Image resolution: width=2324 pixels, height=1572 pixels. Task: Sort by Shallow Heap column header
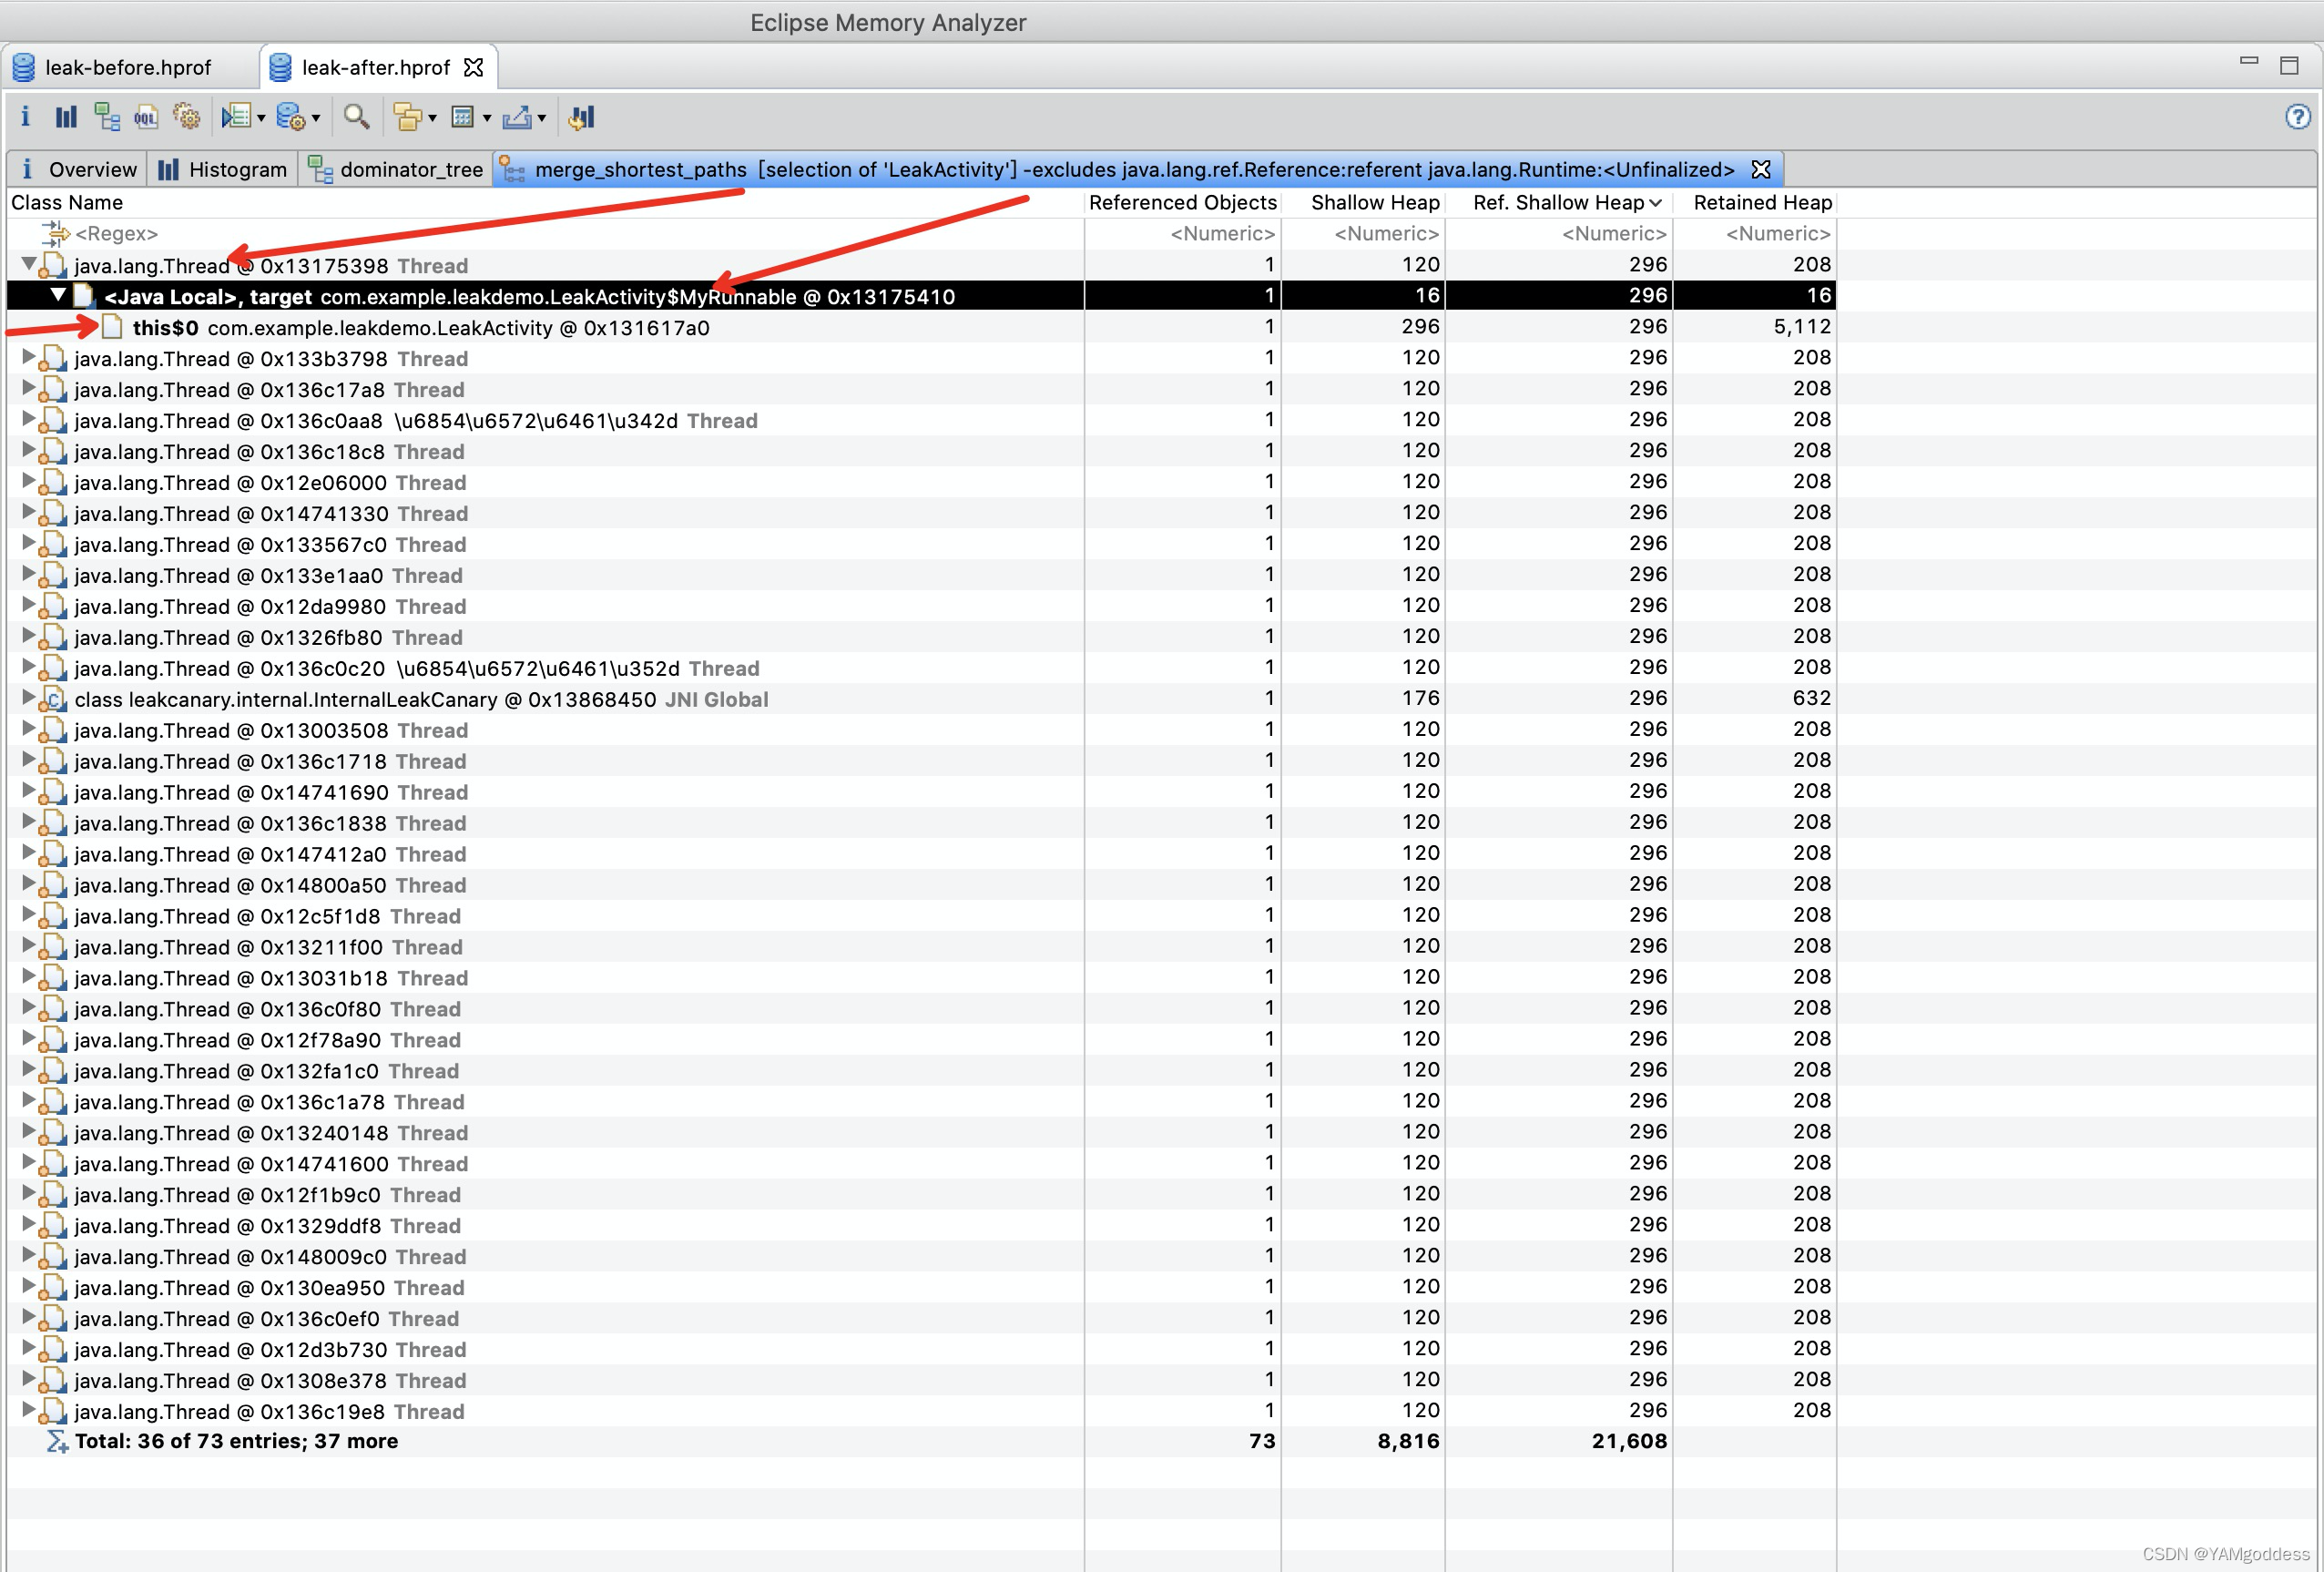[x=1363, y=203]
